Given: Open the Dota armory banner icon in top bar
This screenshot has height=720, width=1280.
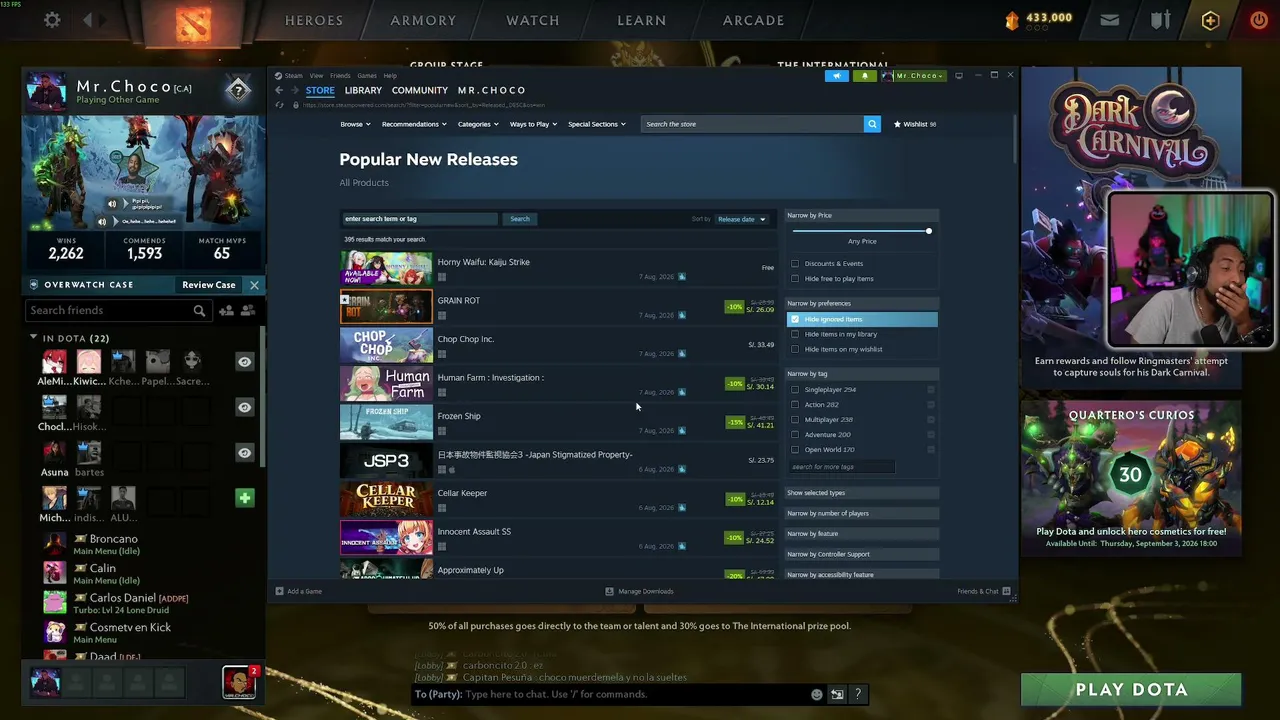Looking at the screenshot, I should click(x=1160, y=20).
